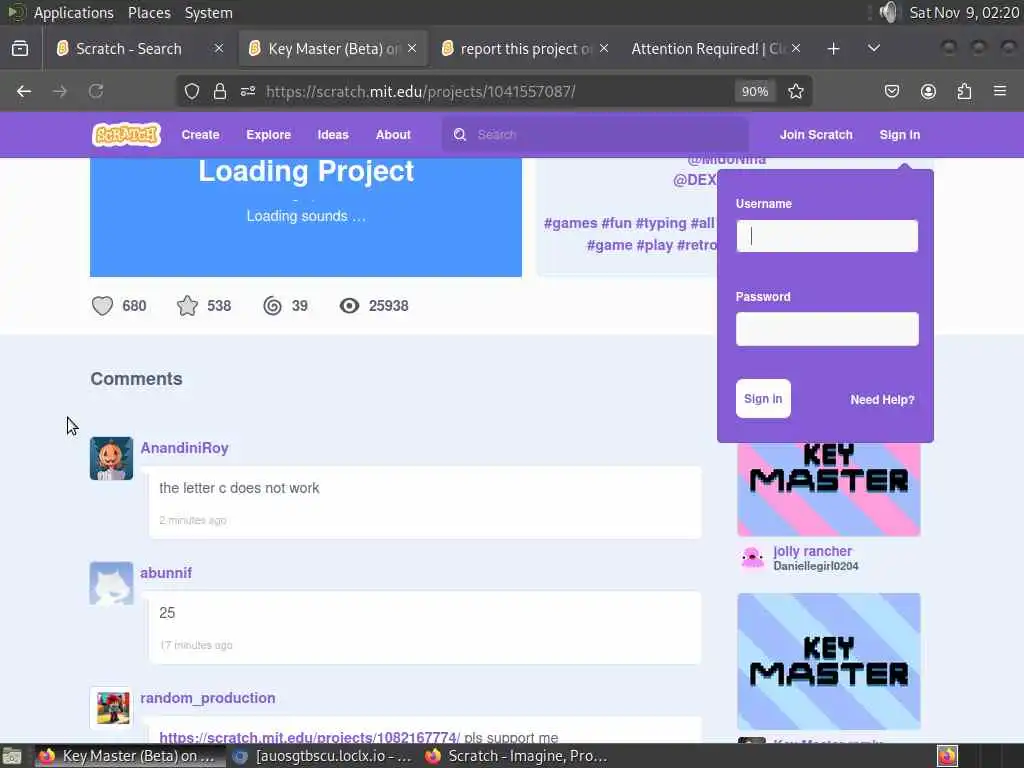Close the Attention Required tab

796,48
